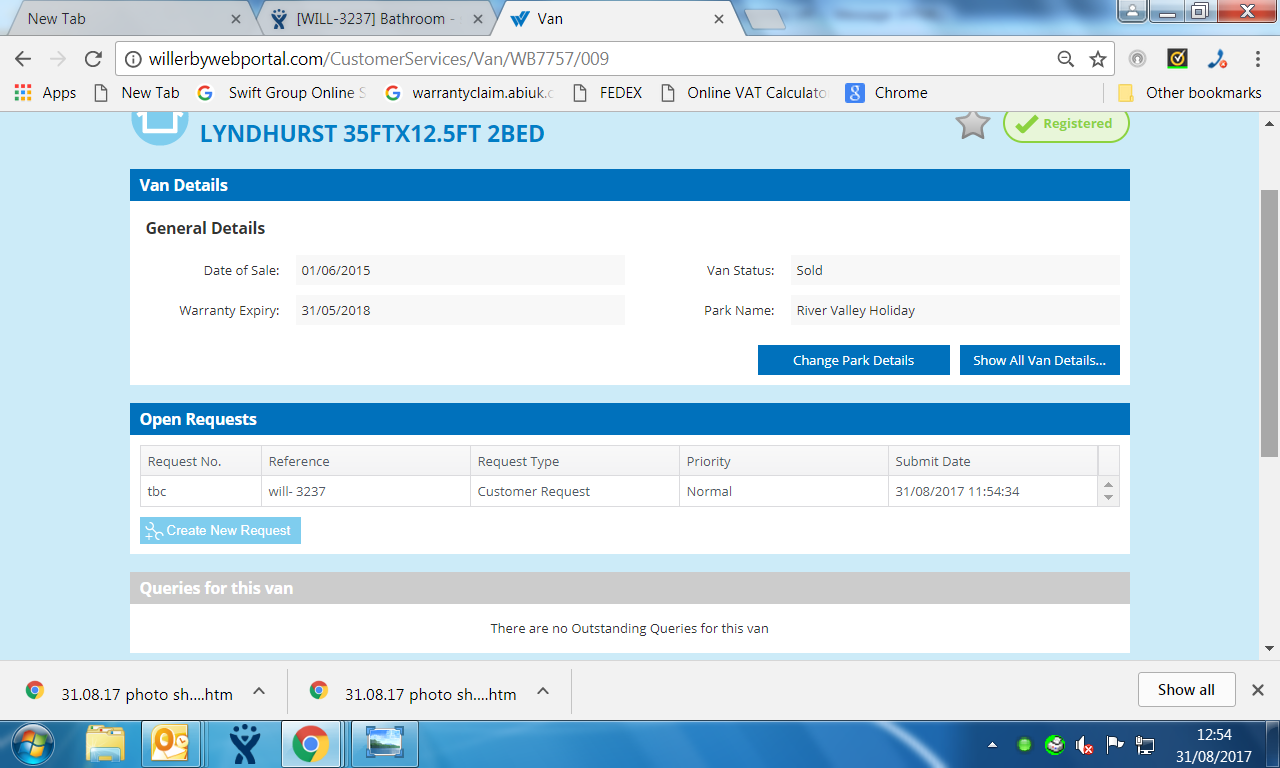This screenshot has width=1280, height=768.
Task: Reload the current page
Action: tap(93, 59)
